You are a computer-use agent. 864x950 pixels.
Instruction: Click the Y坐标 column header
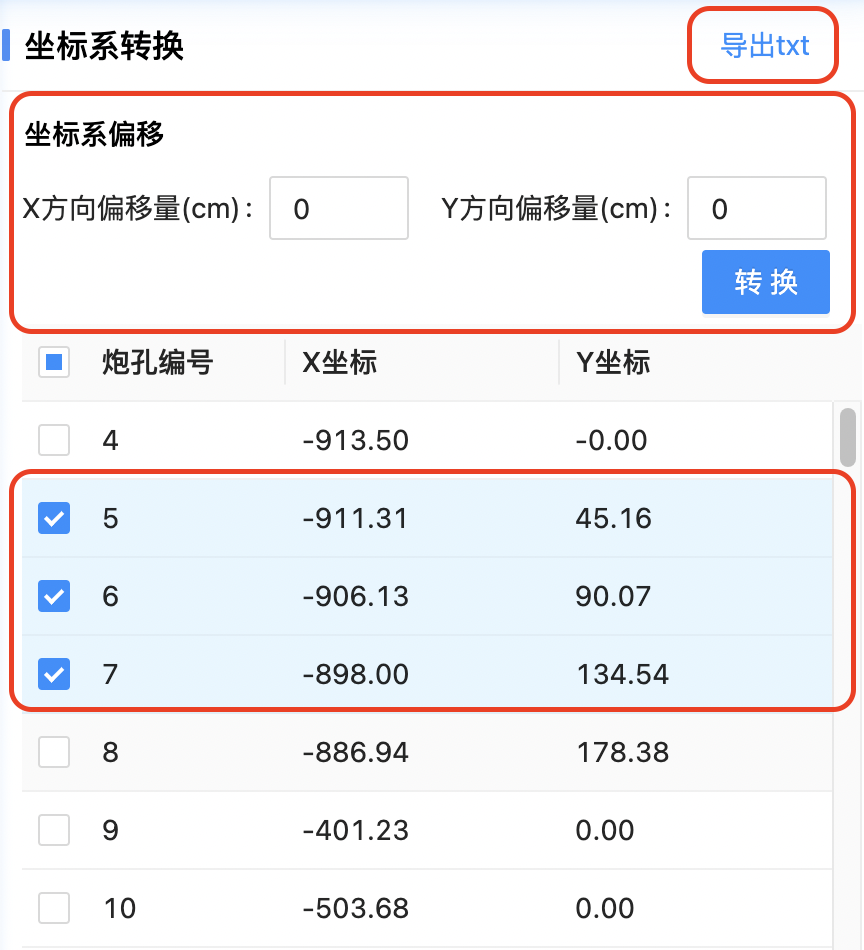coord(613,362)
